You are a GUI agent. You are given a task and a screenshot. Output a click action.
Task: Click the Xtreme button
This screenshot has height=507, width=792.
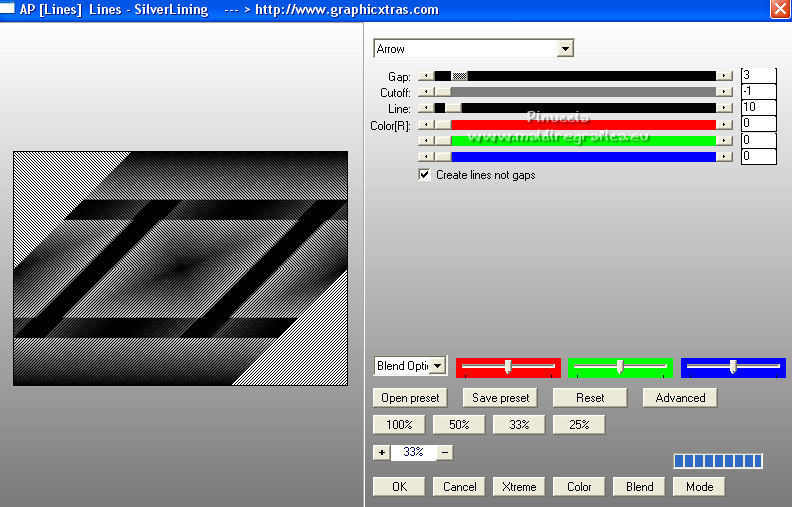pyautogui.click(x=519, y=487)
